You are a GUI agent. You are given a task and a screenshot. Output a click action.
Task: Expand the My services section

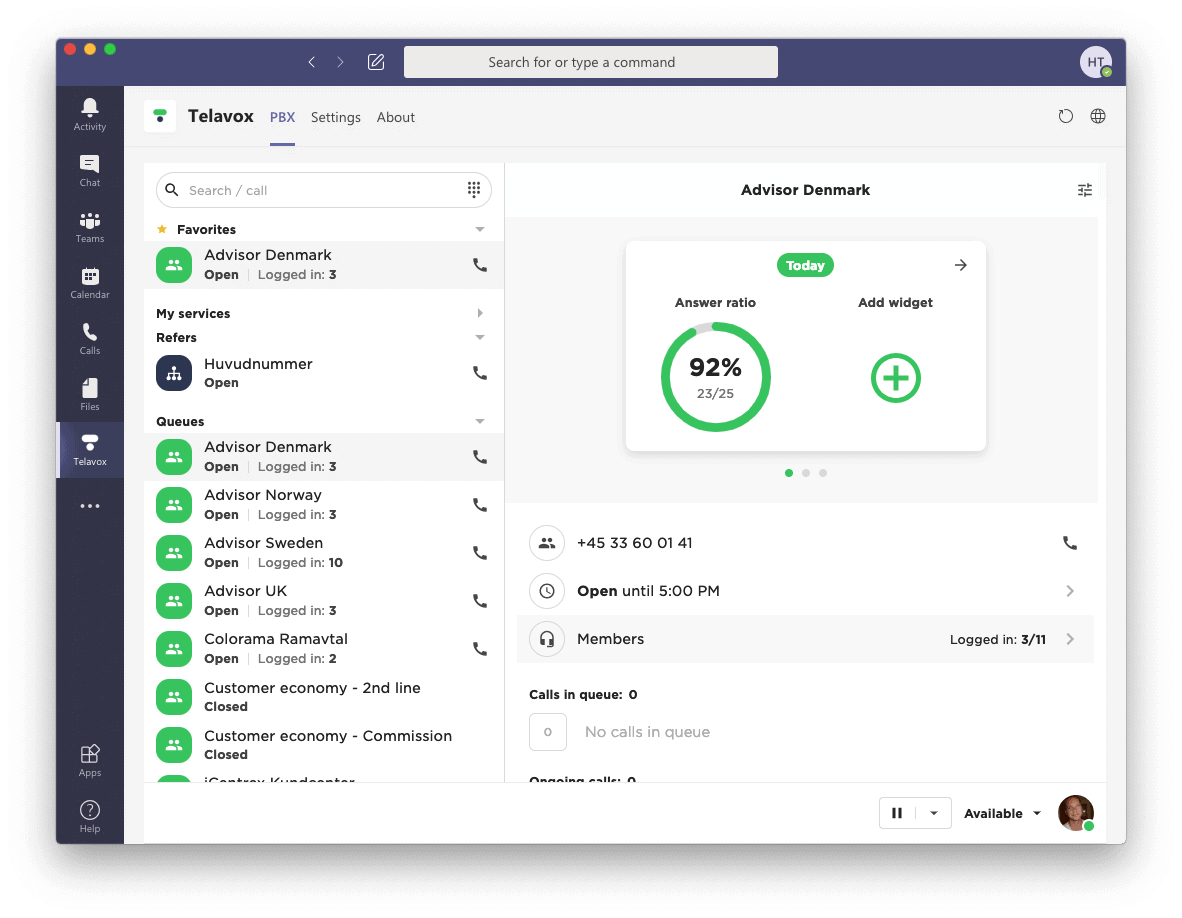[479, 313]
